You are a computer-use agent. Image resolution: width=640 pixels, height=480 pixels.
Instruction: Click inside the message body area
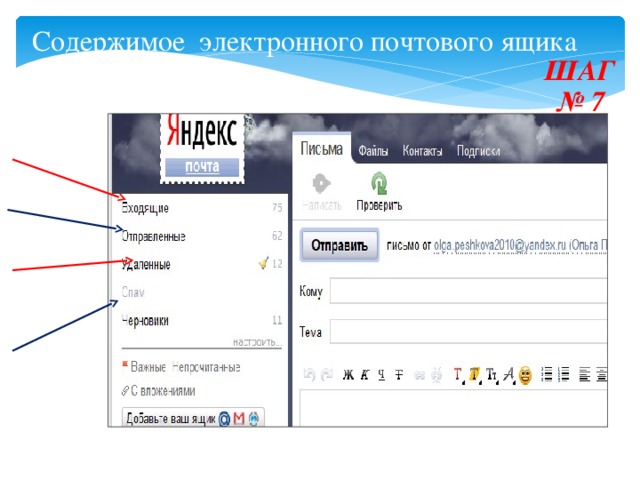point(453,408)
